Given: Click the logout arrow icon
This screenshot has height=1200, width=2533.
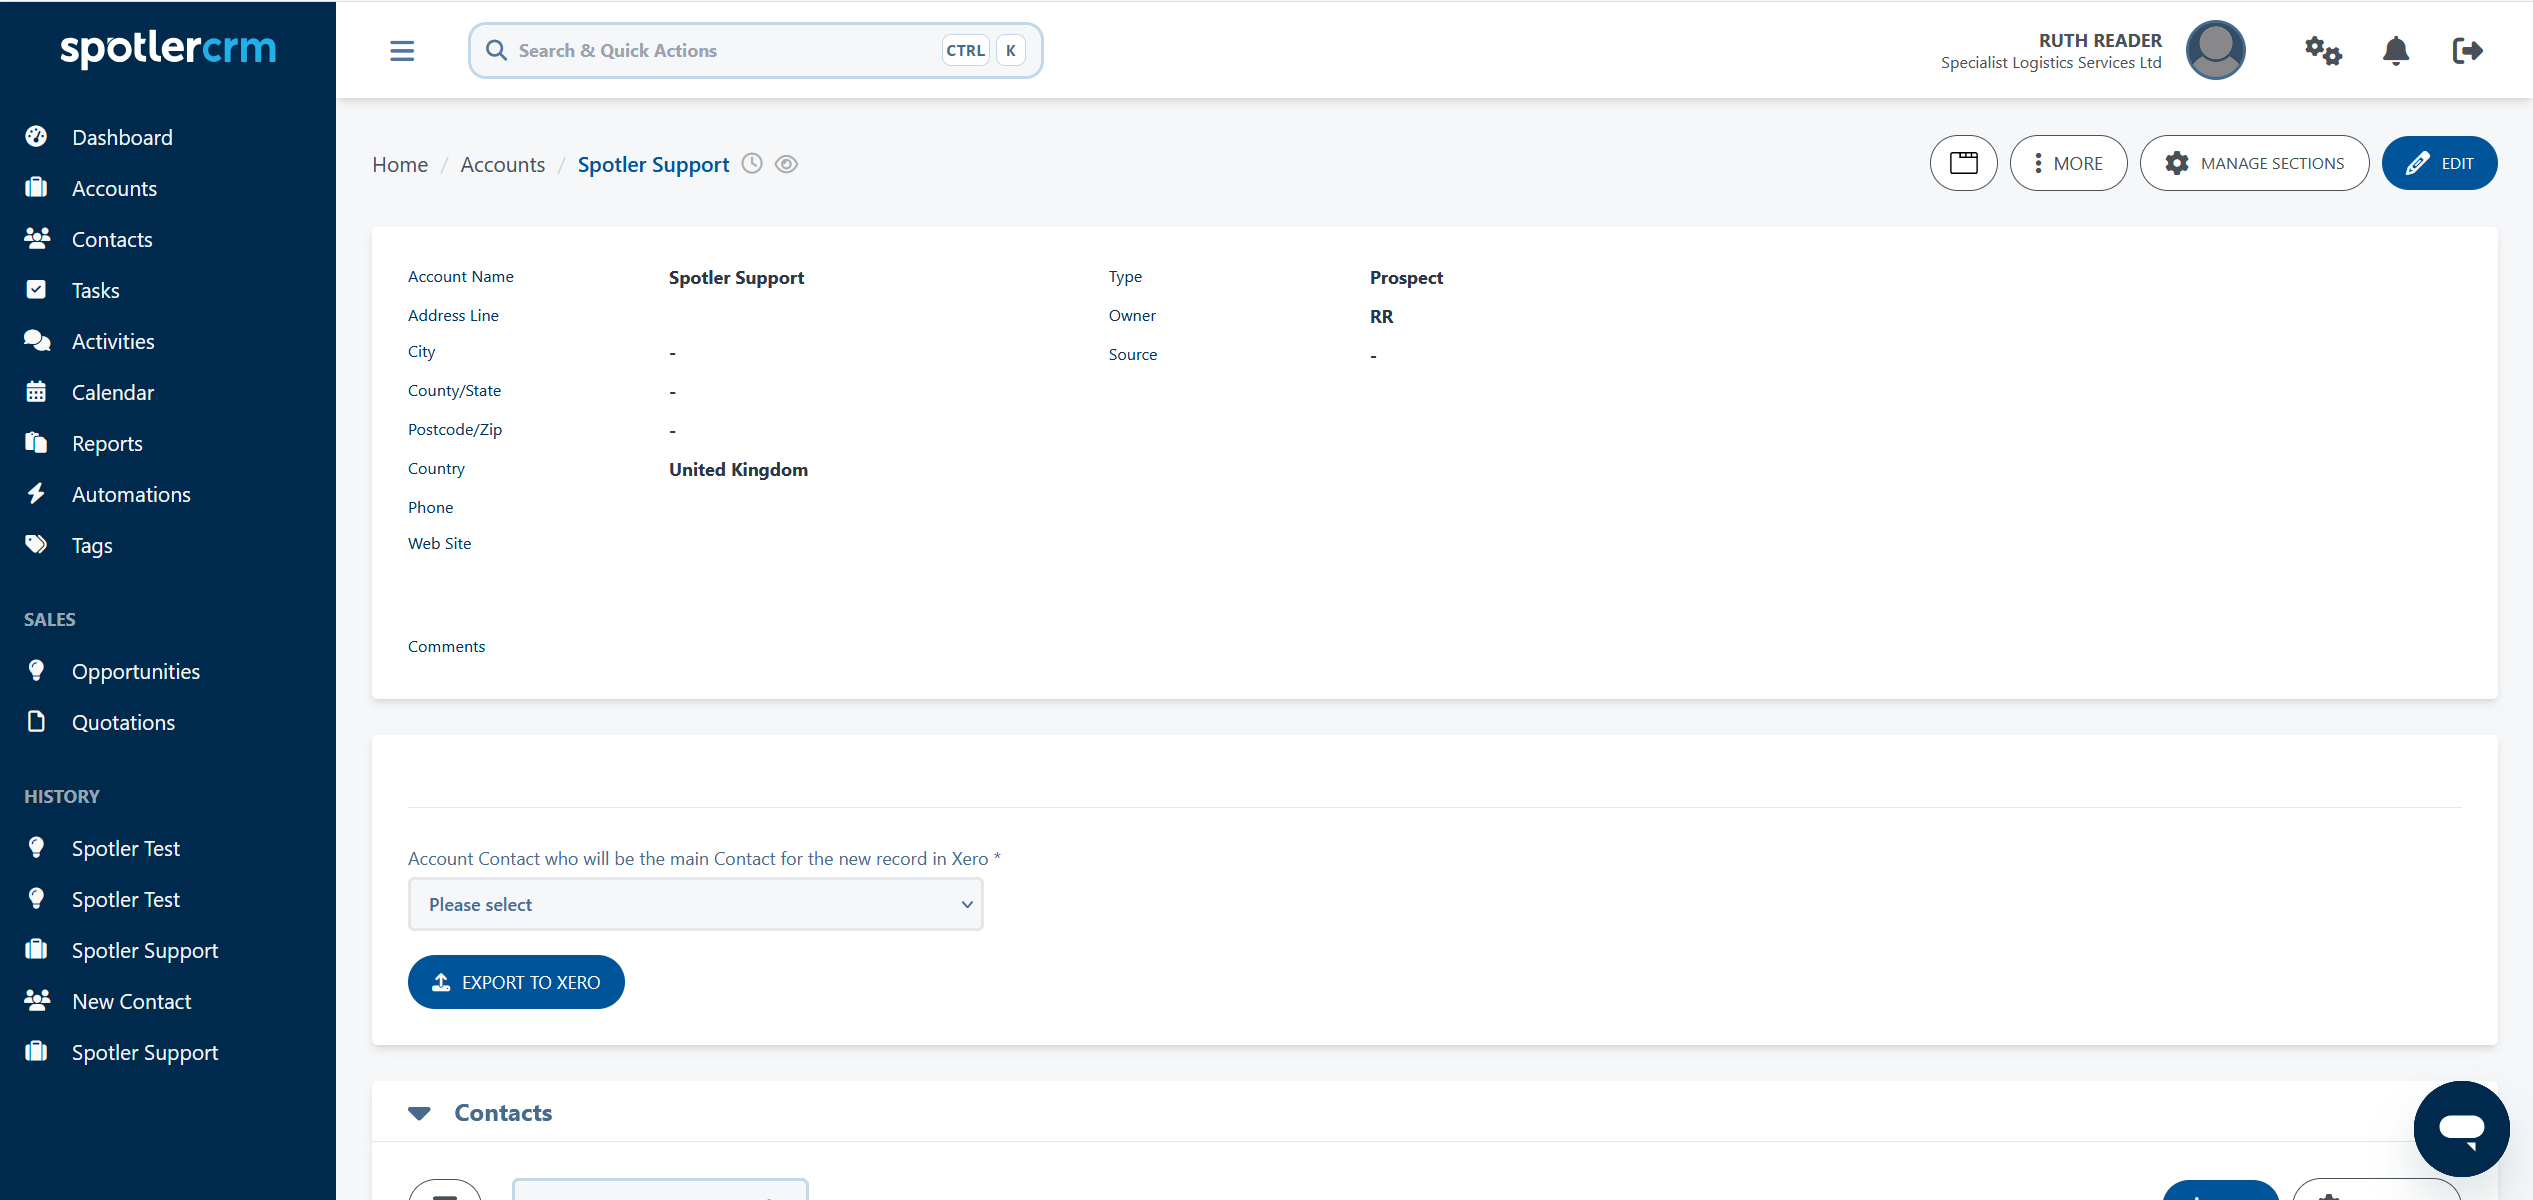Looking at the screenshot, I should (2467, 50).
